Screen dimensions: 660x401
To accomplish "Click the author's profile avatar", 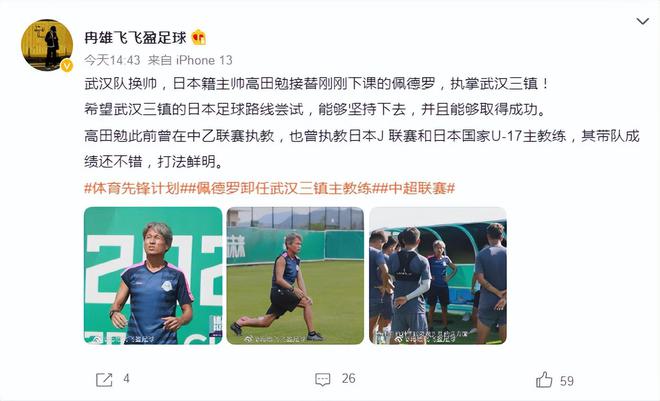I will point(47,45).
